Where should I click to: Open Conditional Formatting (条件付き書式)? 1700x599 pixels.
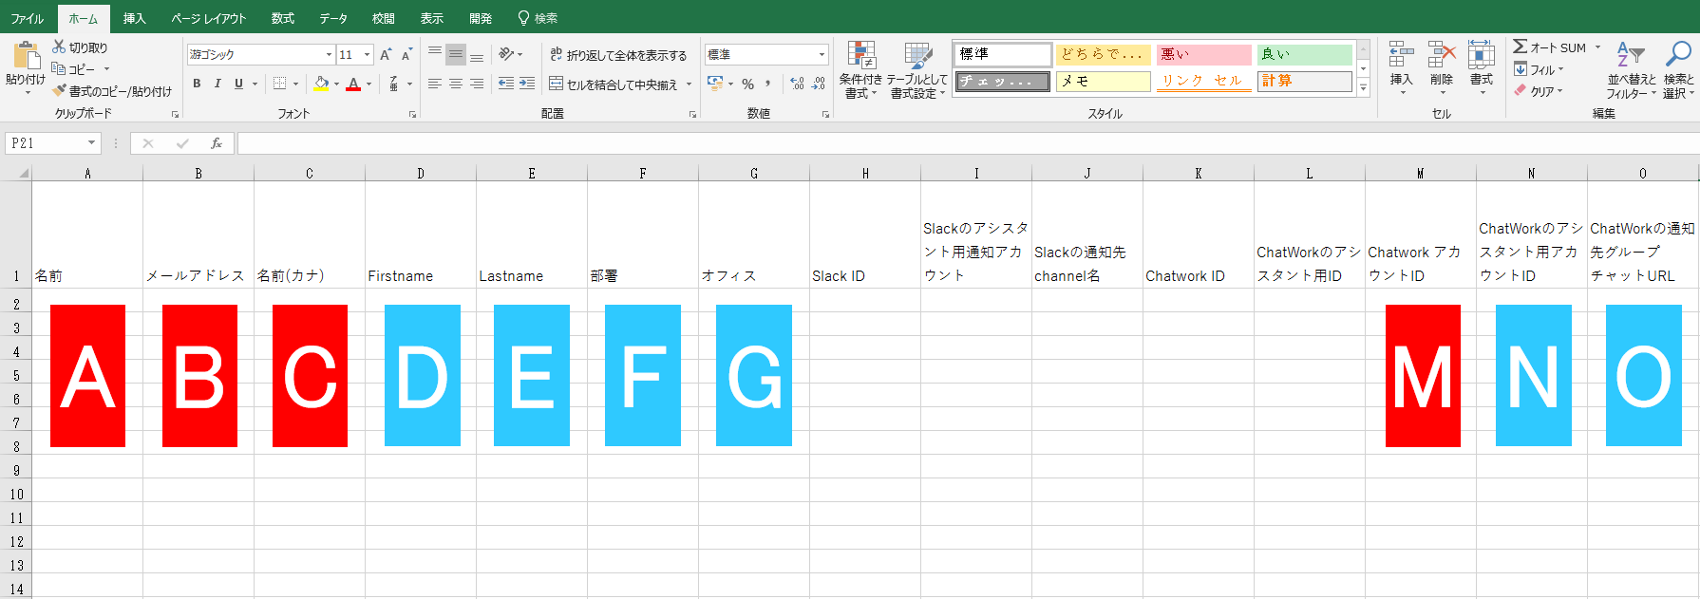click(861, 70)
